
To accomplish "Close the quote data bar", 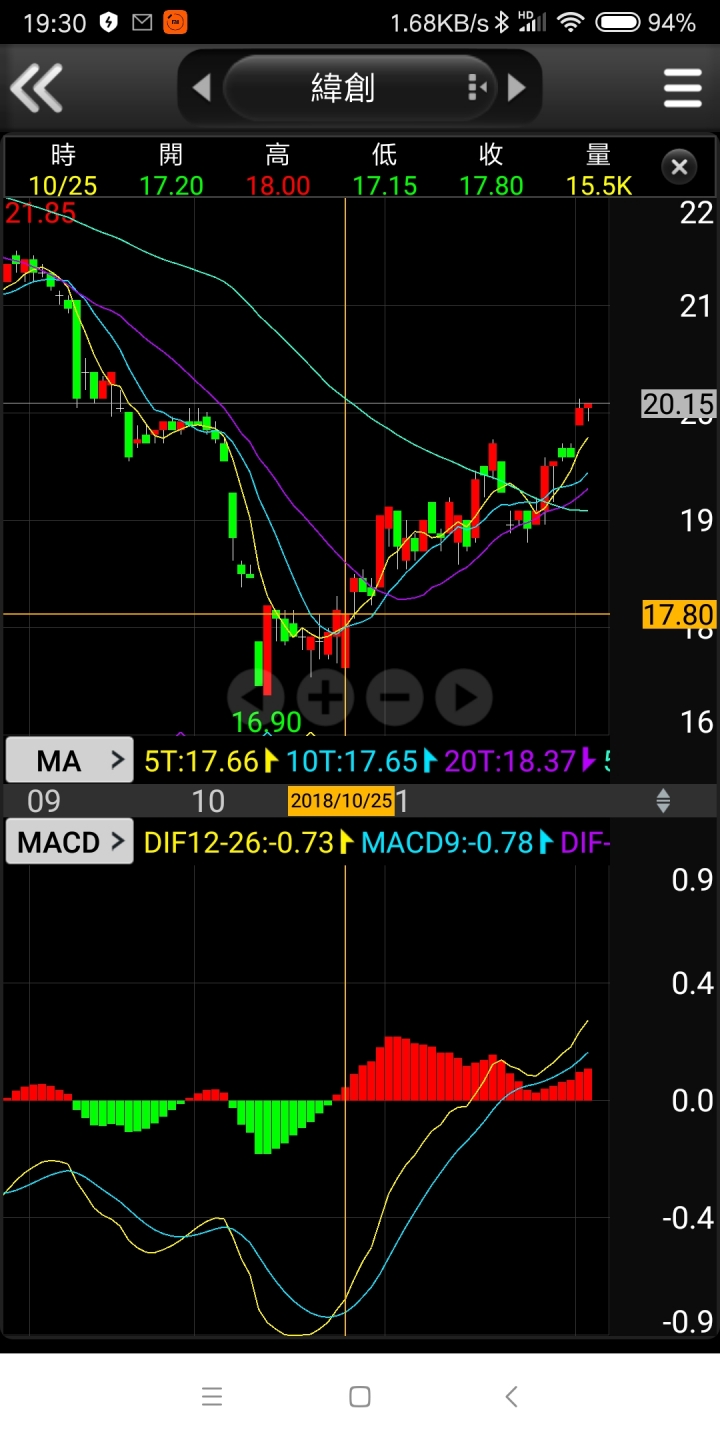I will pyautogui.click(x=679, y=167).
